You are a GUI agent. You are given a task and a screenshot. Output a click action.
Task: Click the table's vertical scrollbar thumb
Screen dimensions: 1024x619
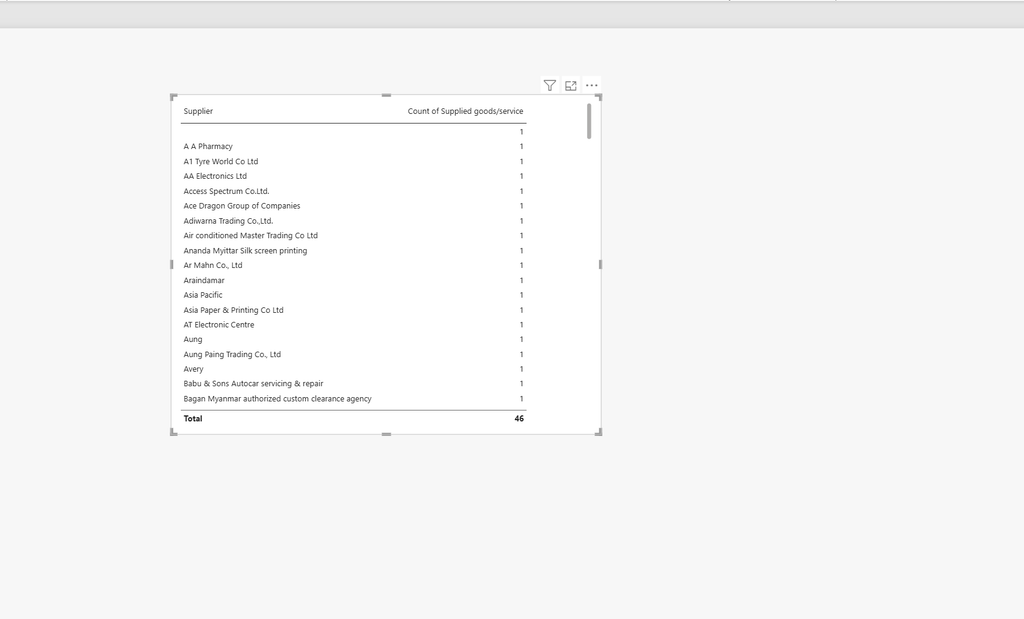[x=589, y=121]
